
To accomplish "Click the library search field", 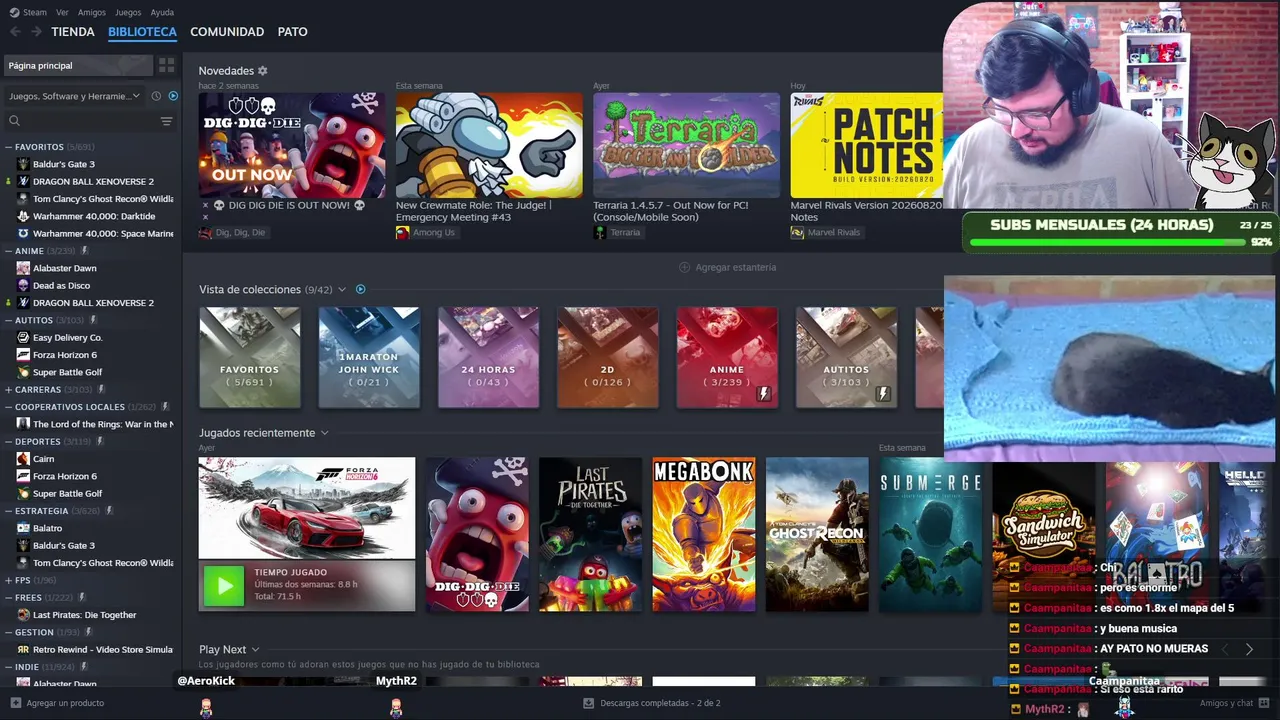I will [80, 121].
